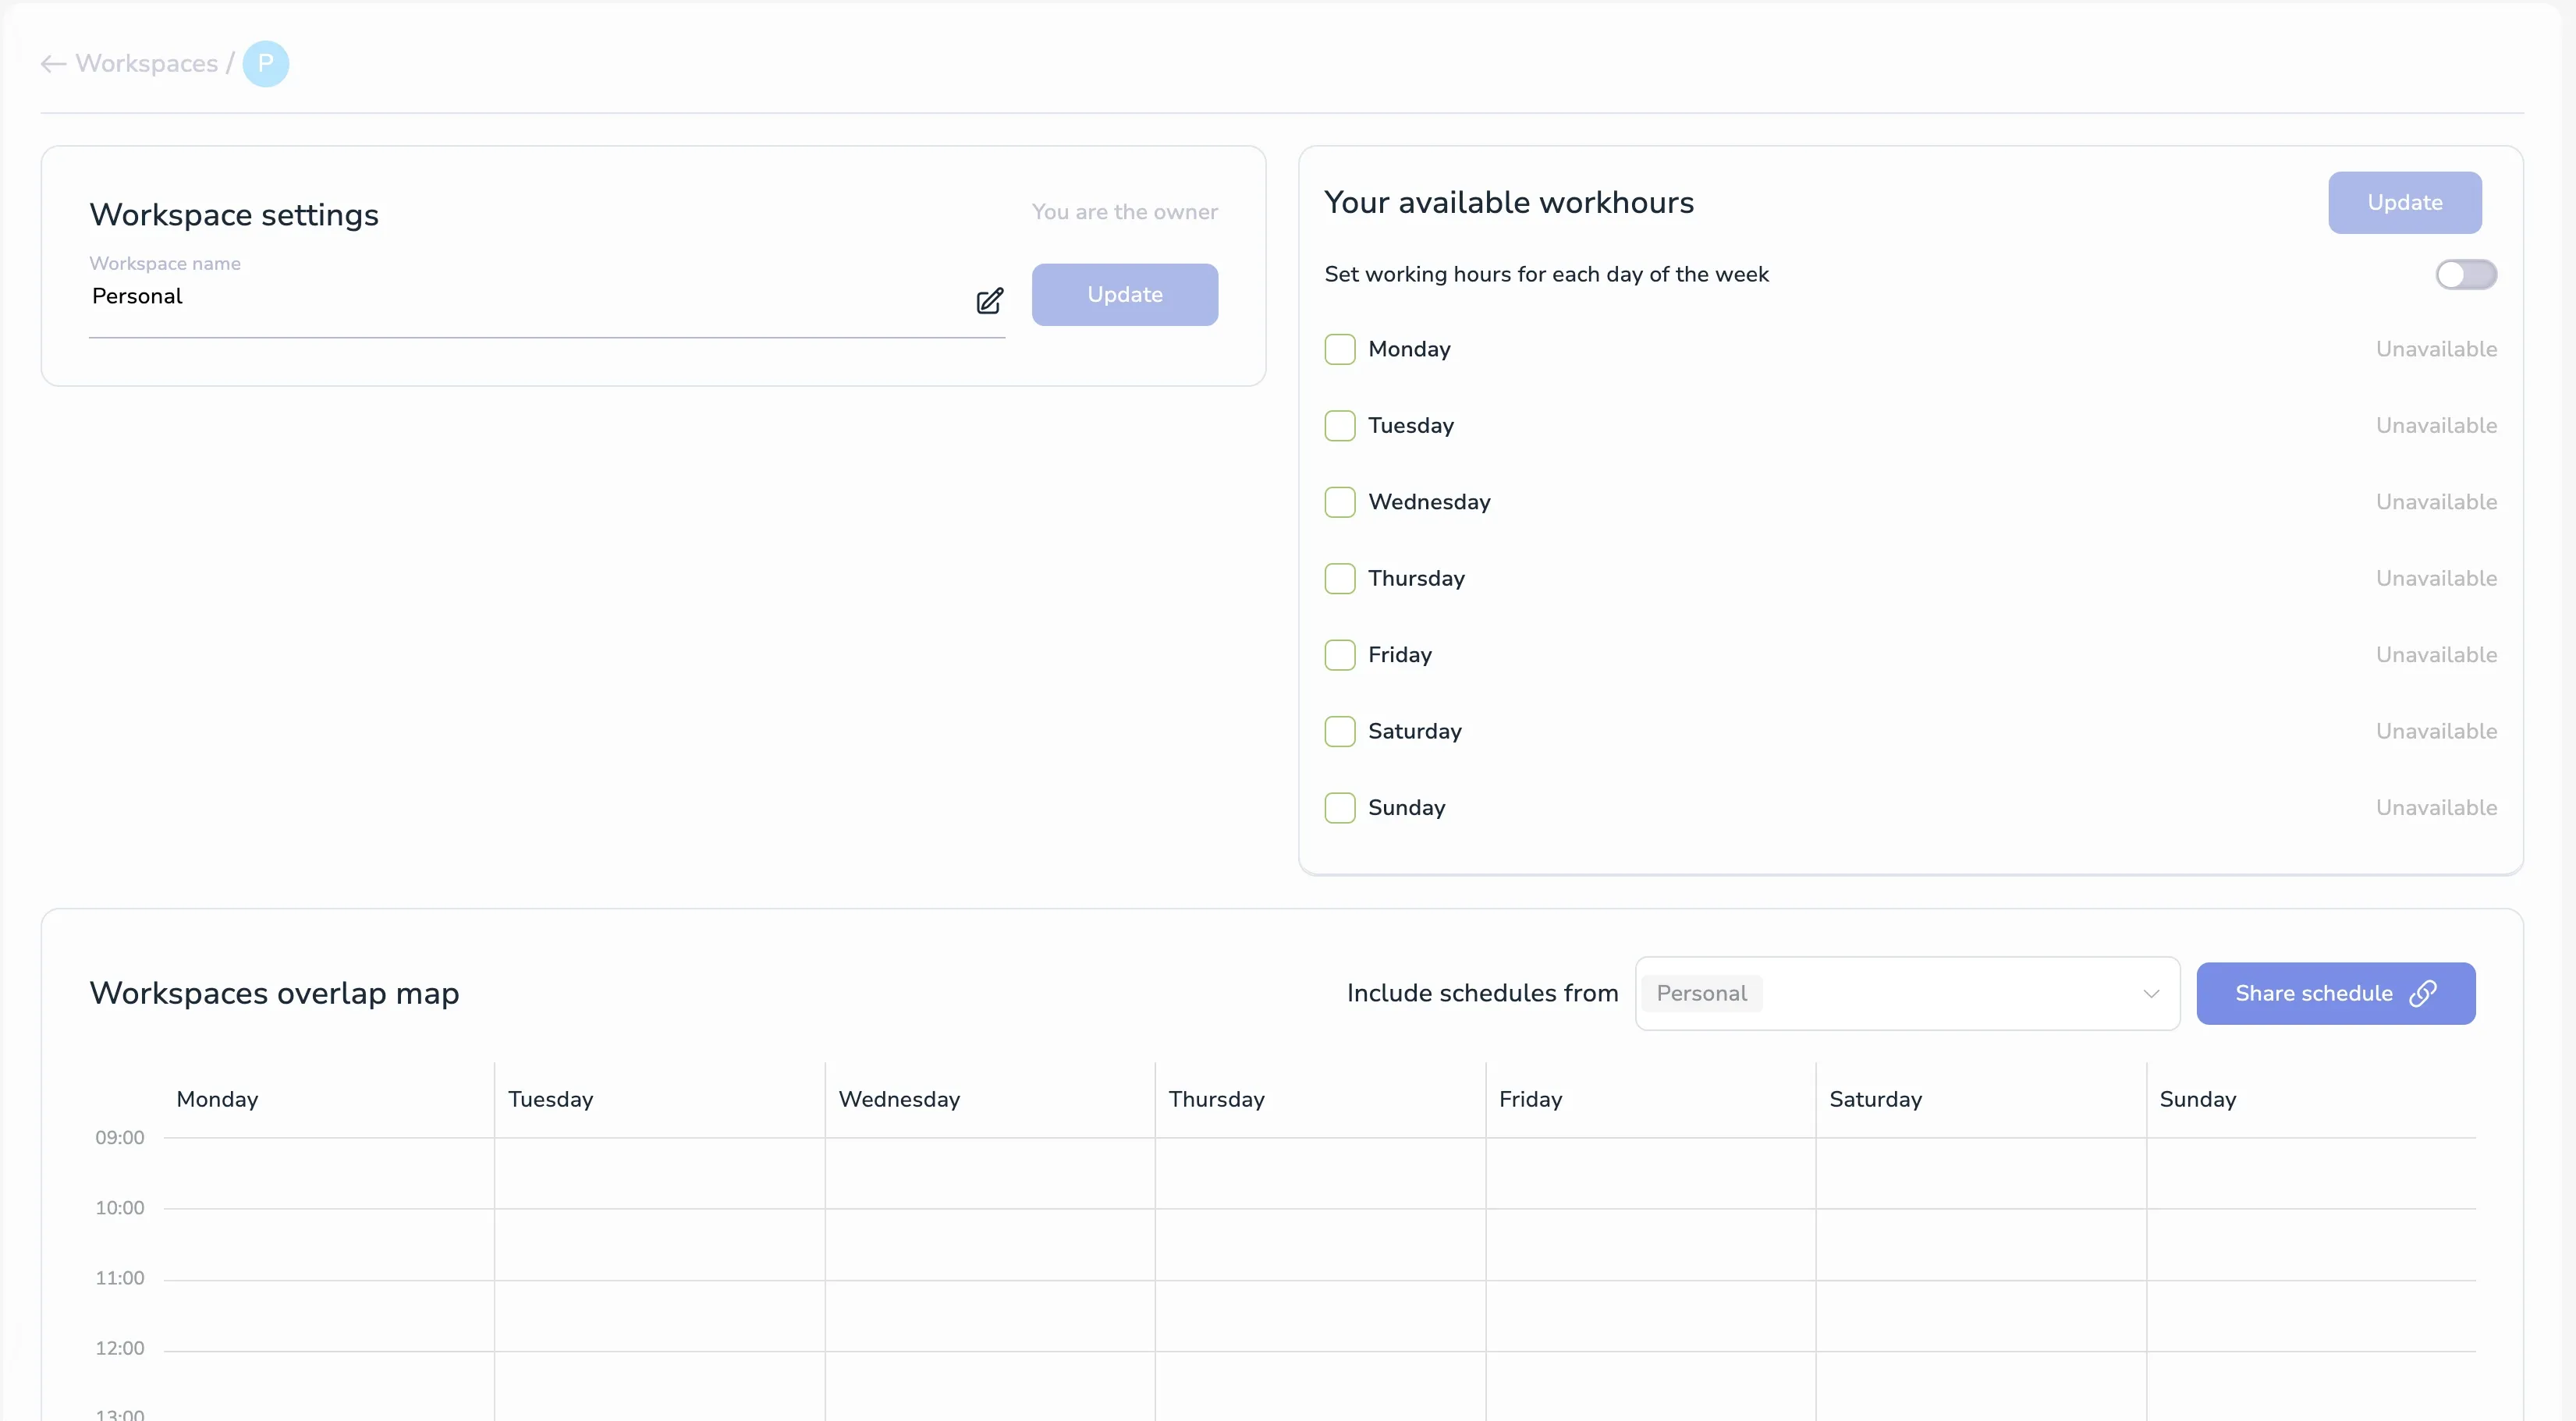Viewport: 2576px width, 1421px height.
Task: Click the pencil edit icon for workspace name
Action: [989, 301]
